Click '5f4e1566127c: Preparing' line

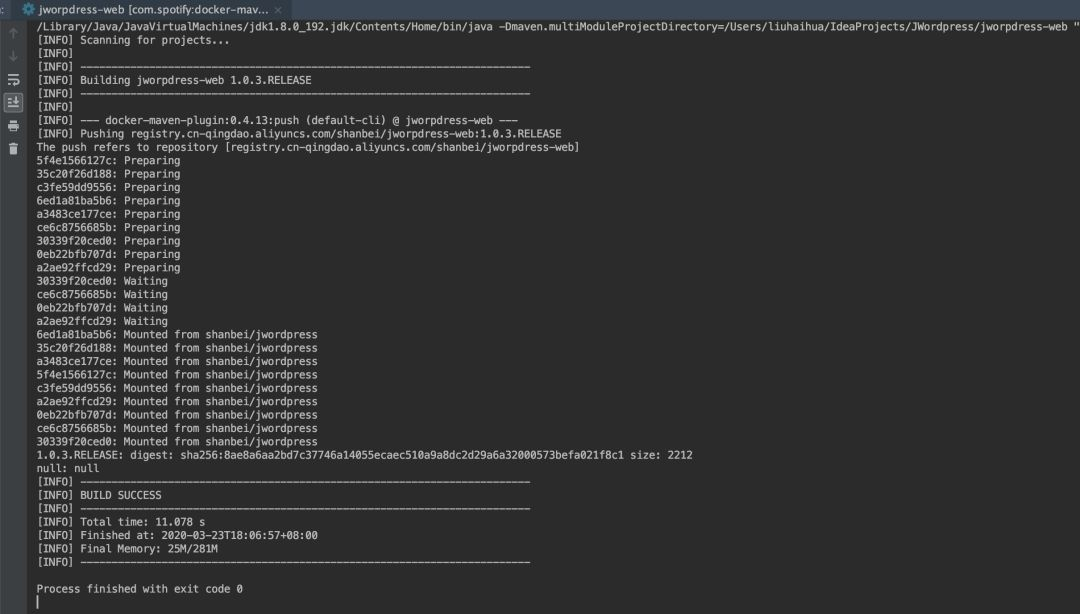[108, 161]
